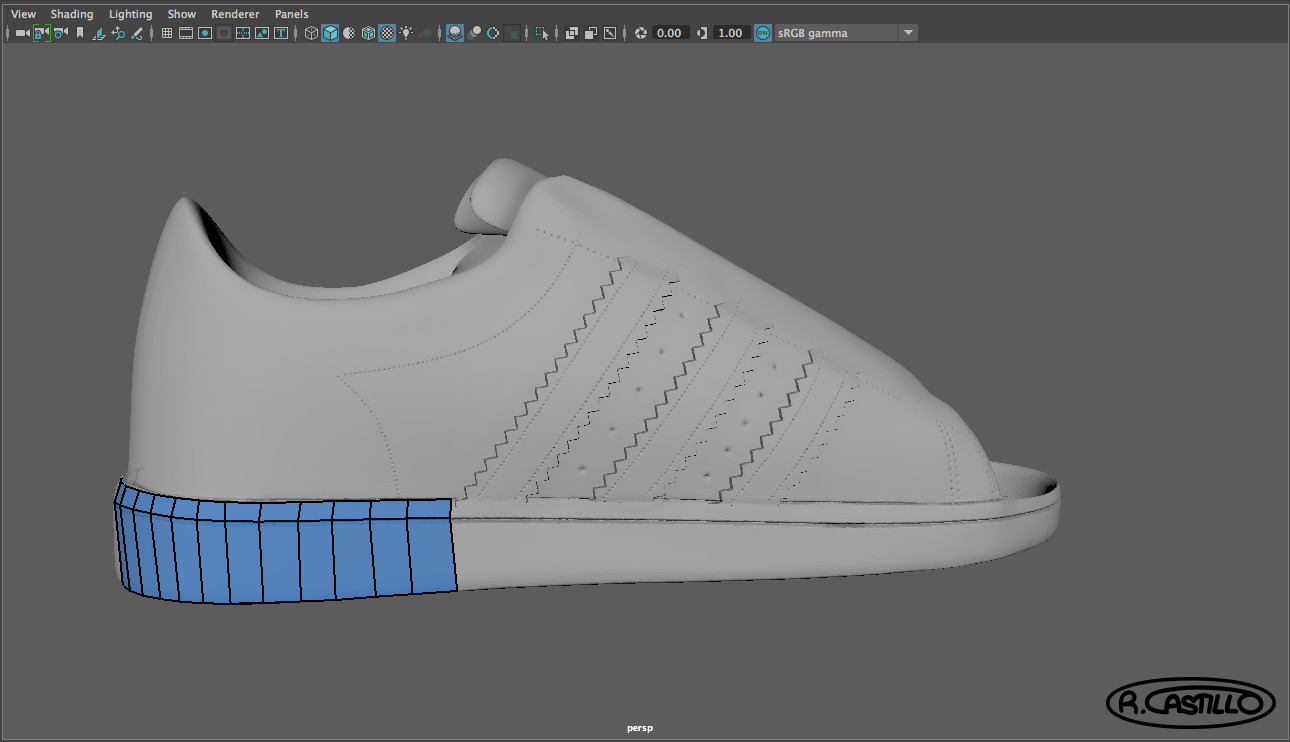1290x742 pixels.
Task: Click Use All Lights bulb icon
Action: click(406, 33)
